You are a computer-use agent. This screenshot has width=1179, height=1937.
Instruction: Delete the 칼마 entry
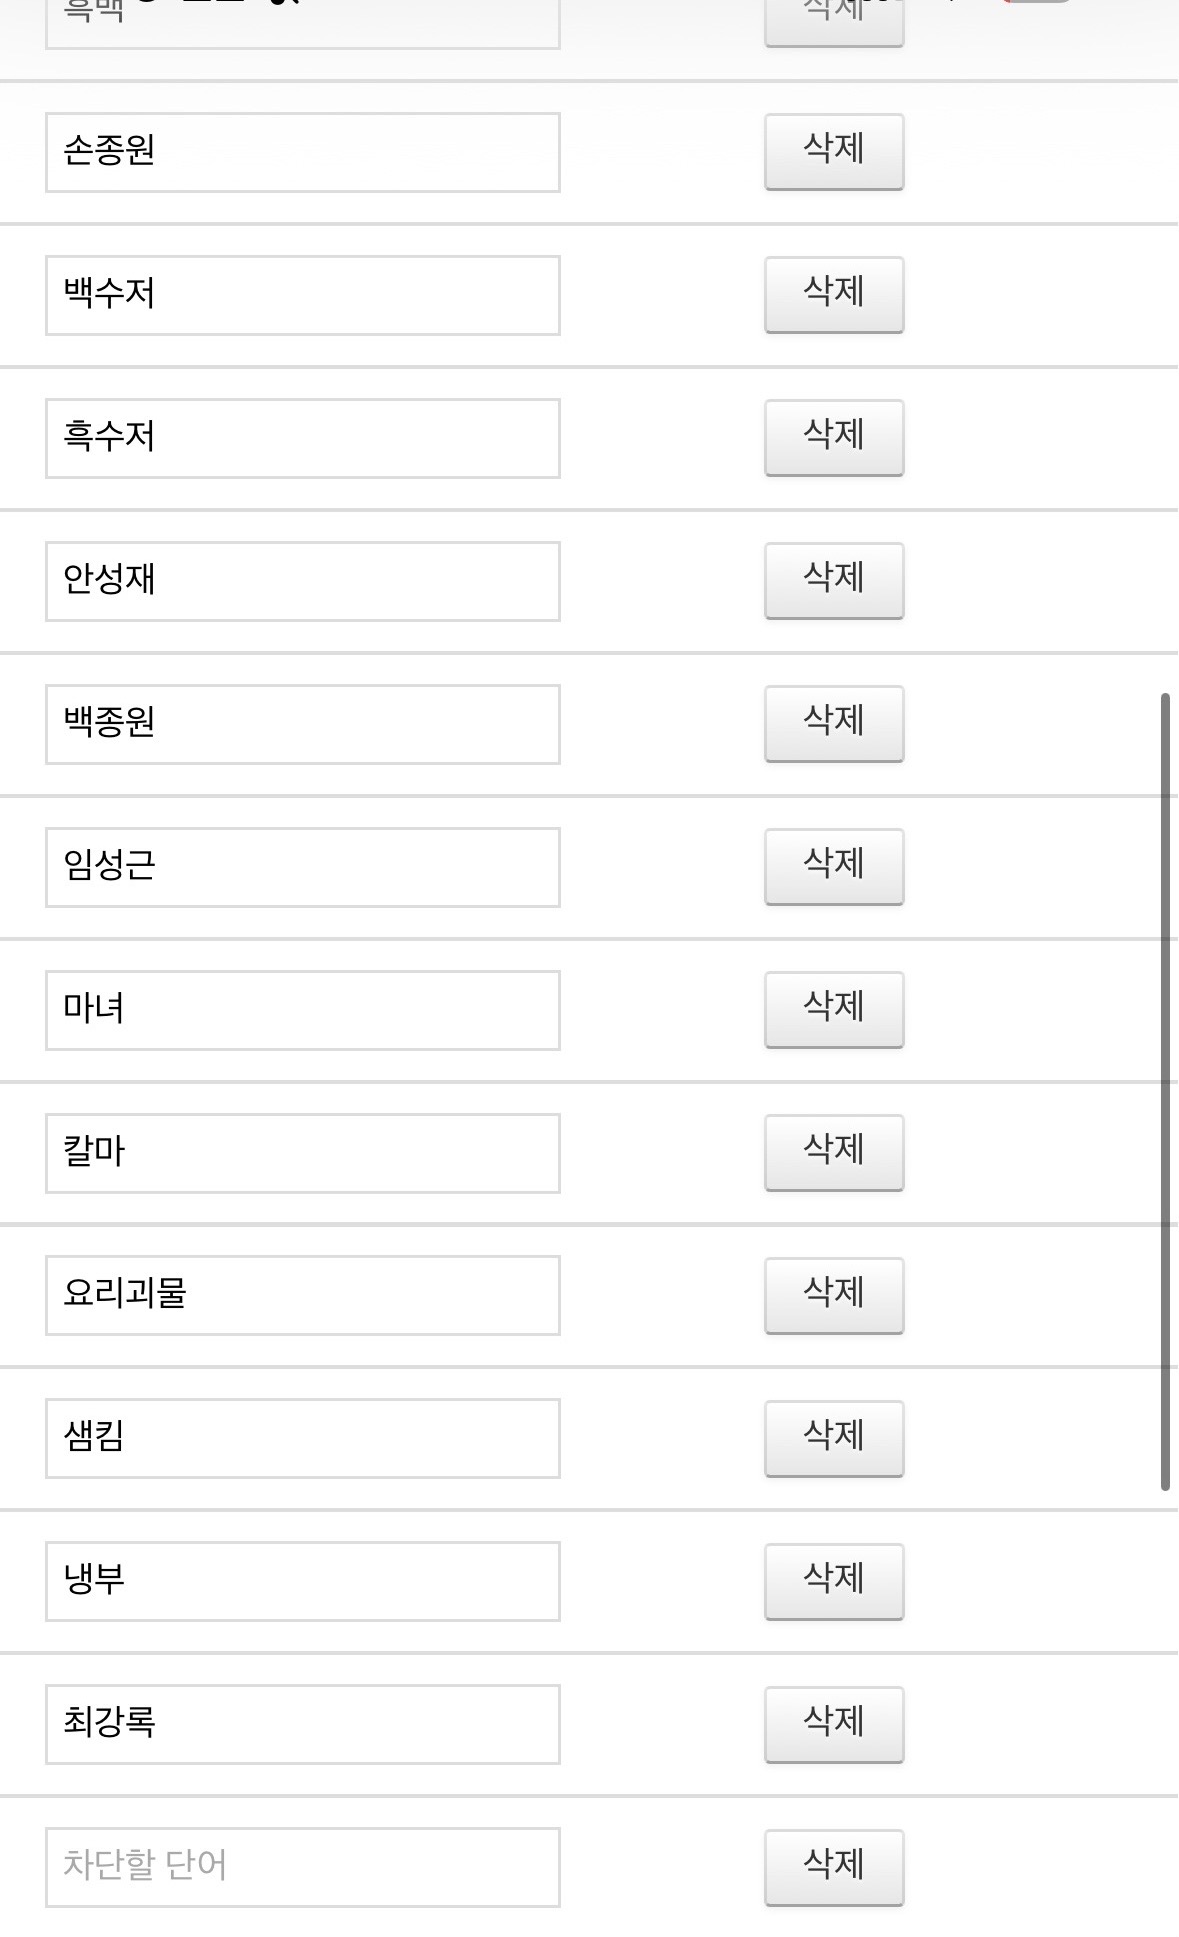(834, 1152)
